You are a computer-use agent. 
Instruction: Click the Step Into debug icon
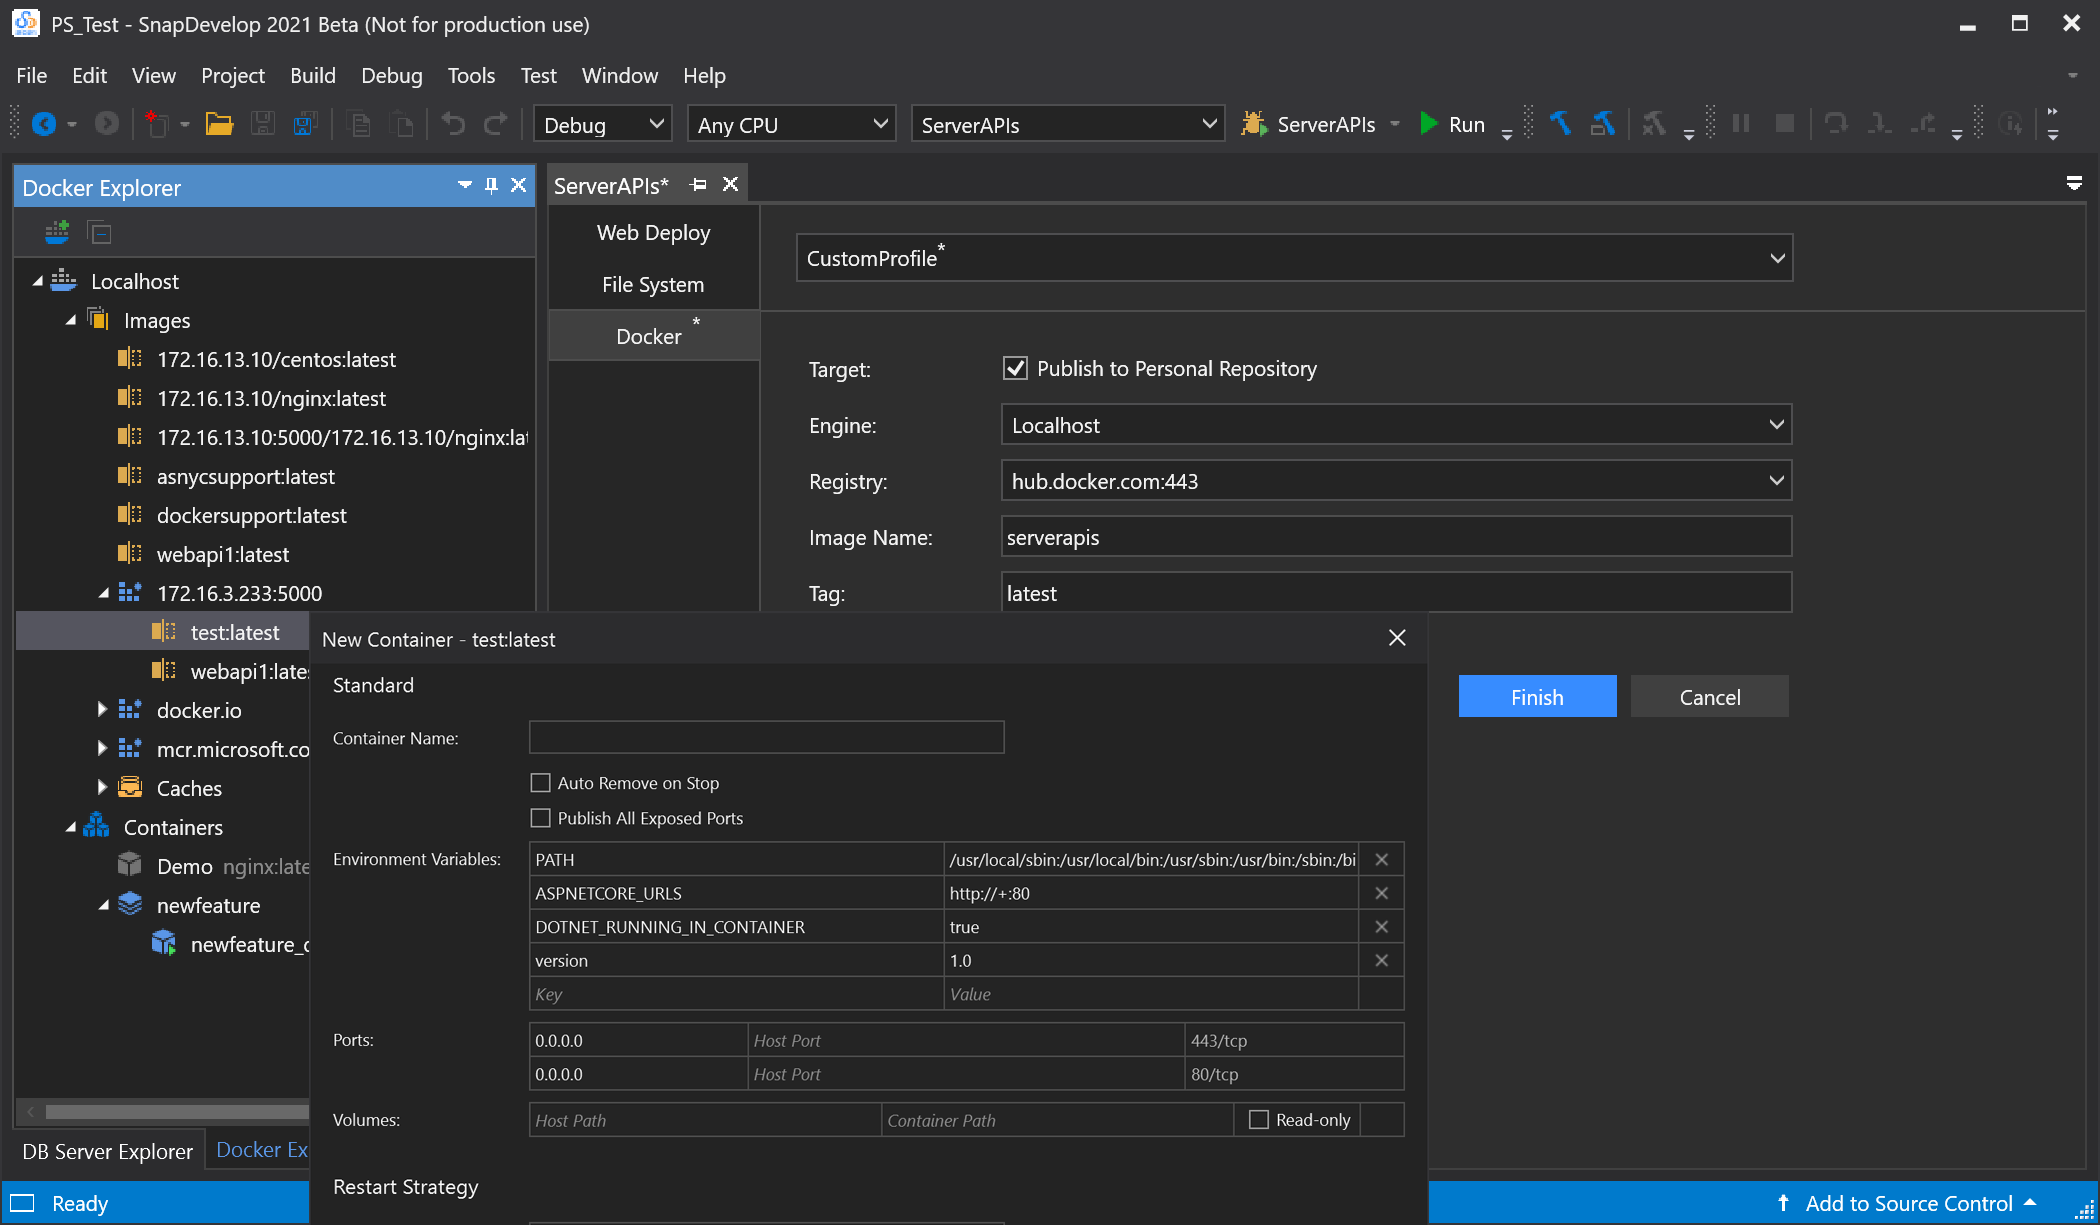1879,124
